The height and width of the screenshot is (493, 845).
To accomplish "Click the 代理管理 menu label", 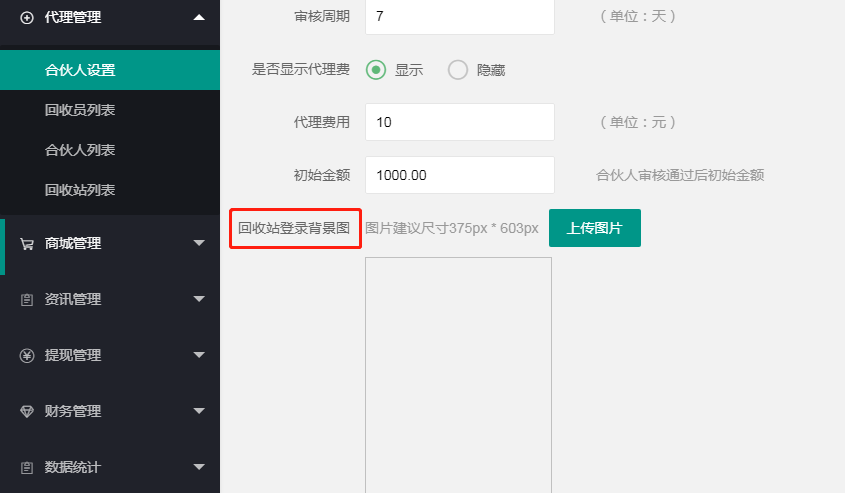I will (73, 18).
